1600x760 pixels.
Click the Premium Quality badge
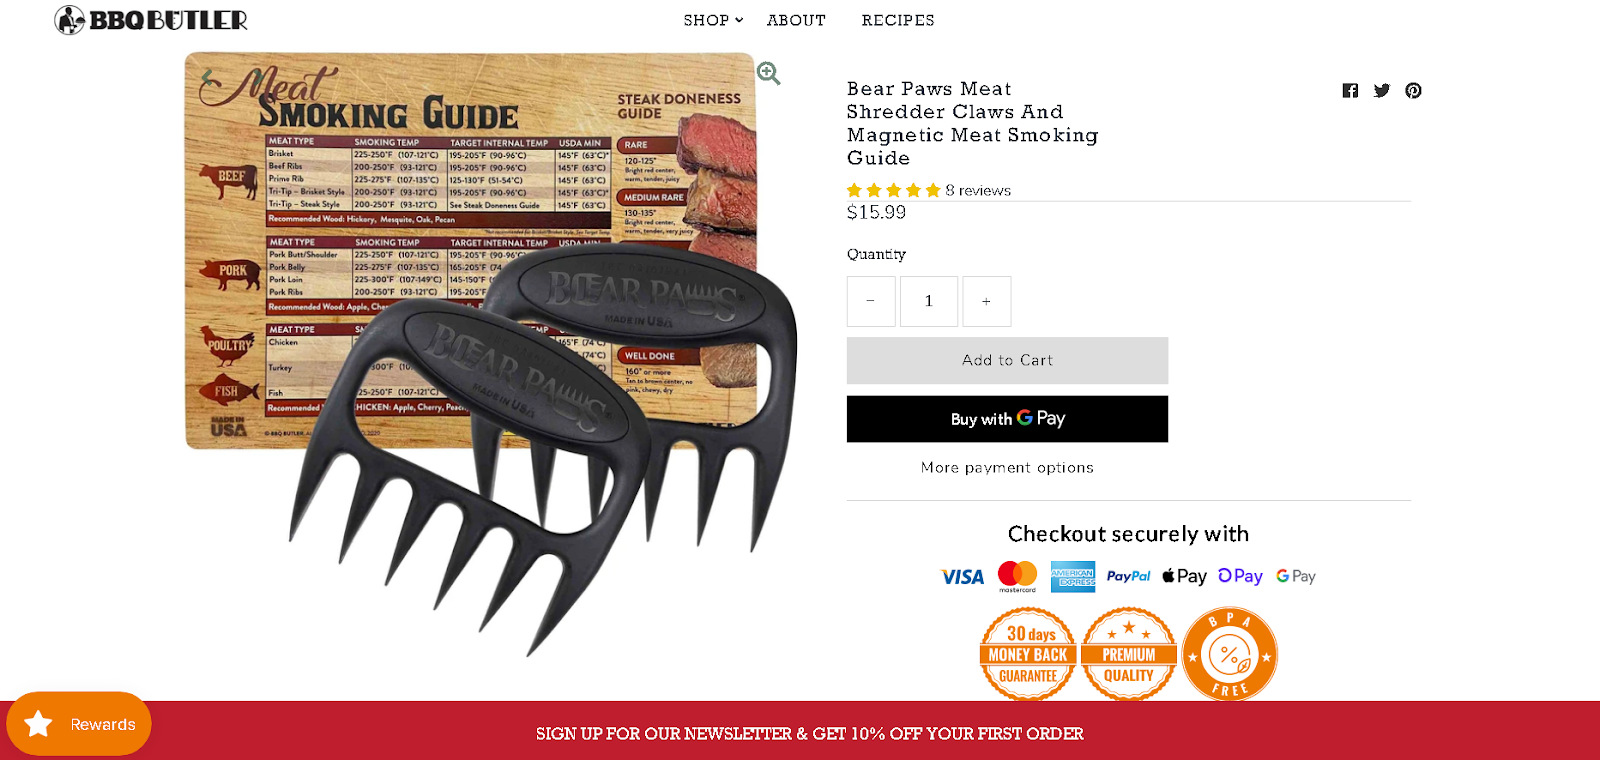pos(1129,654)
